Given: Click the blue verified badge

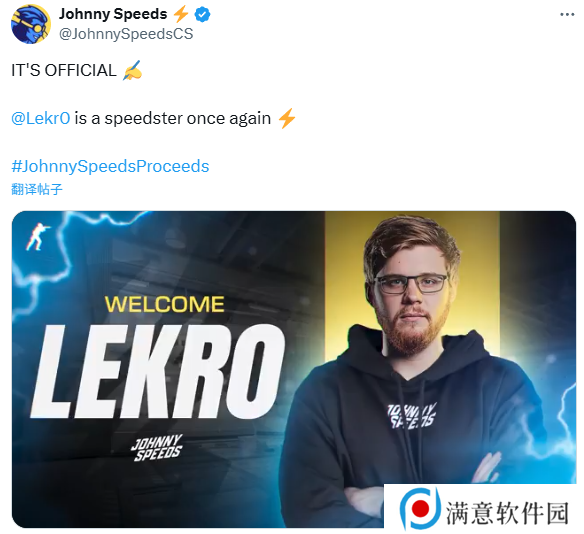Looking at the screenshot, I should pos(203,15).
